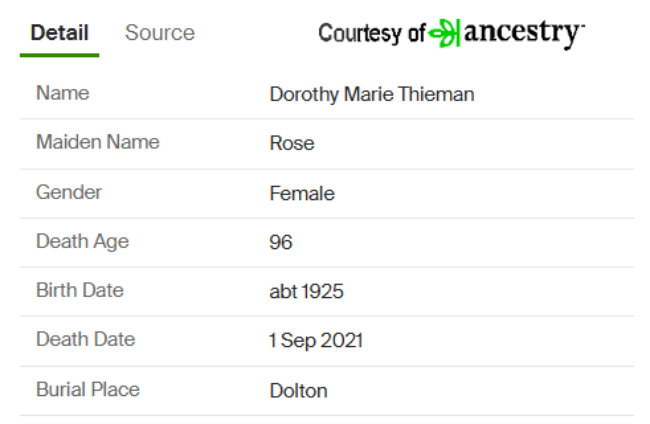The width and height of the screenshot is (650, 424).
Task: Select the birth date abt 1925
Action: click(x=306, y=291)
